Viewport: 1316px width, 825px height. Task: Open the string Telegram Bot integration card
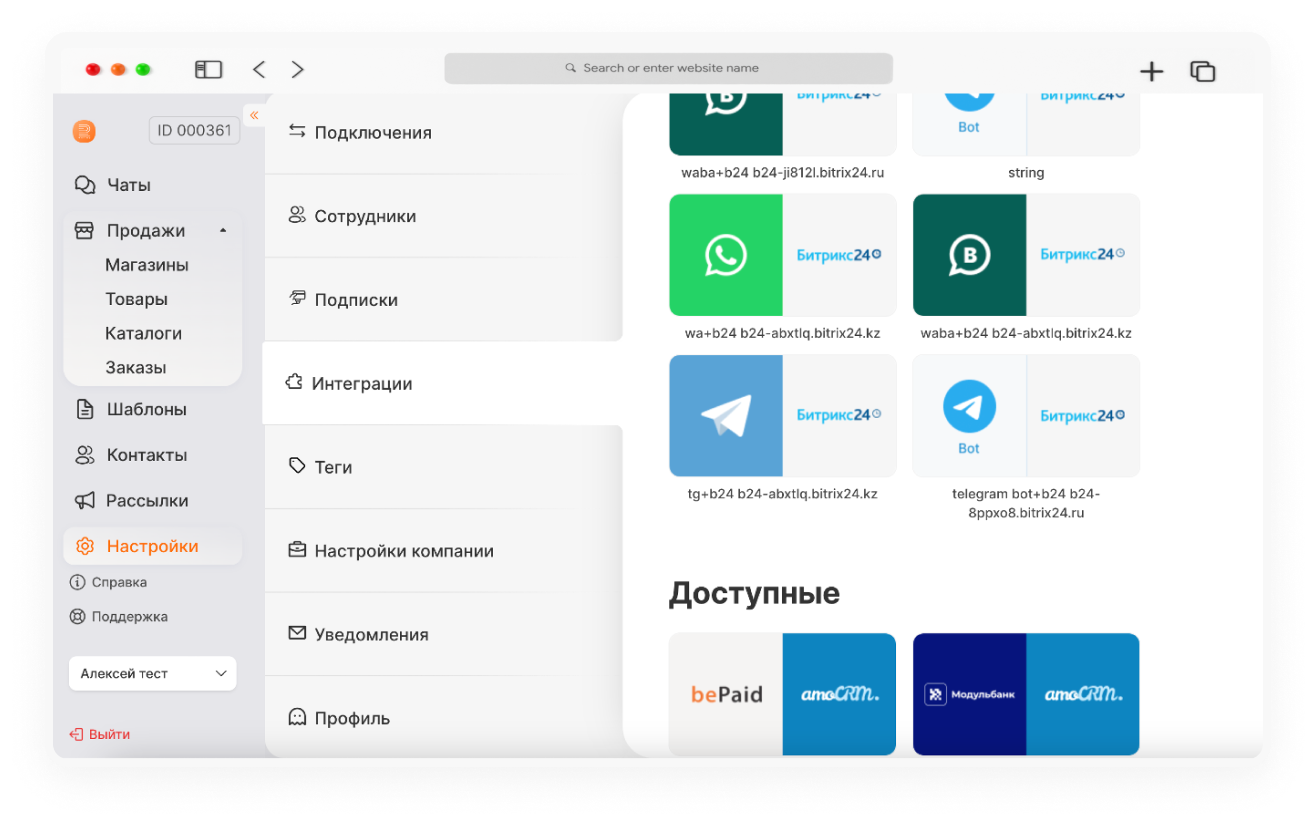point(1026,124)
